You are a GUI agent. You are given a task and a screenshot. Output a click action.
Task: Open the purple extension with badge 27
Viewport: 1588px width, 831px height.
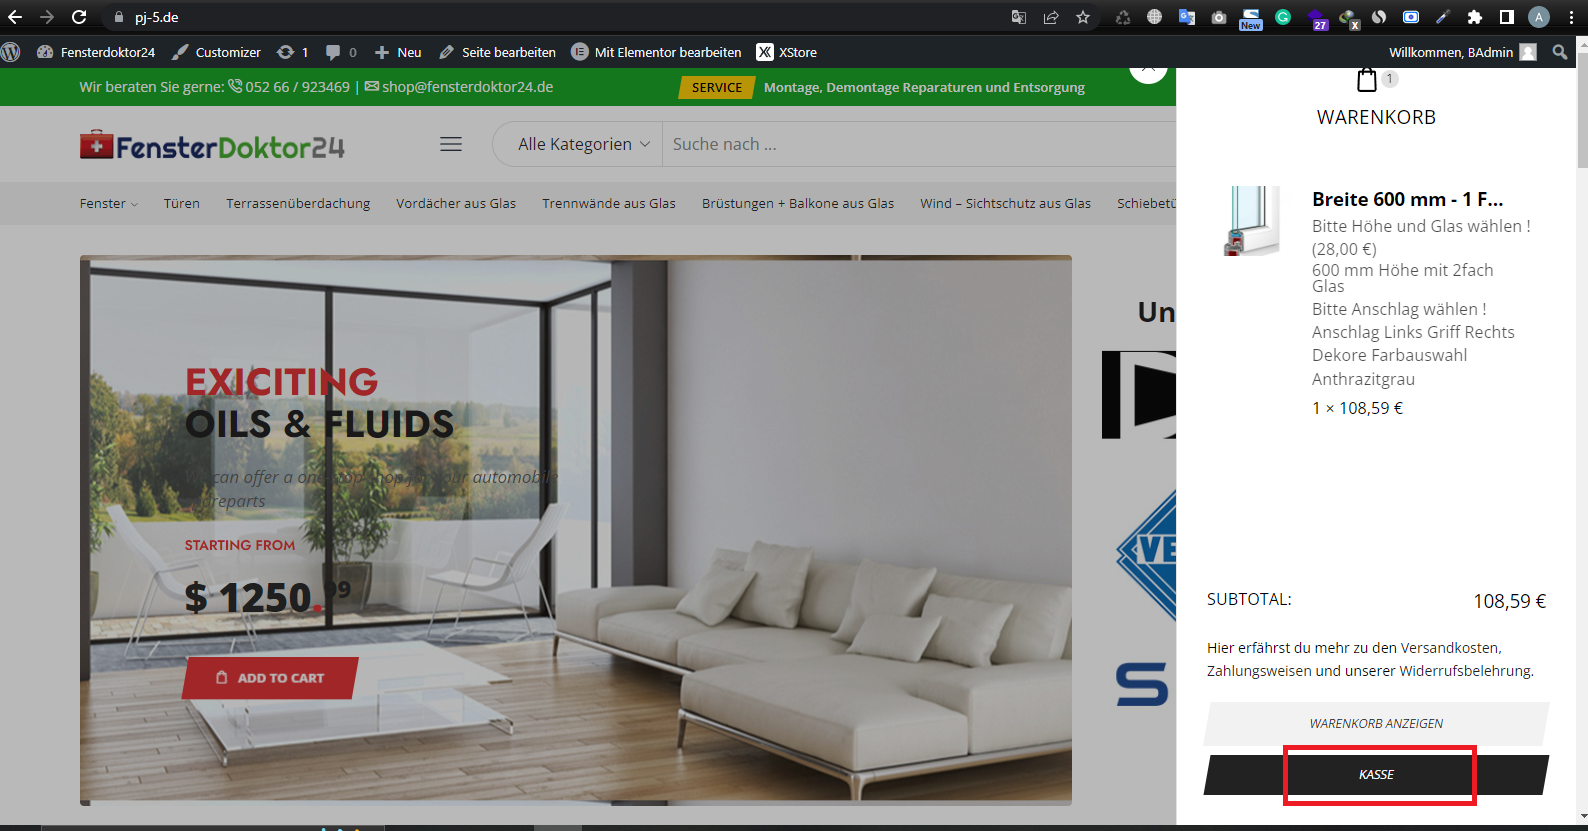point(1317,18)
